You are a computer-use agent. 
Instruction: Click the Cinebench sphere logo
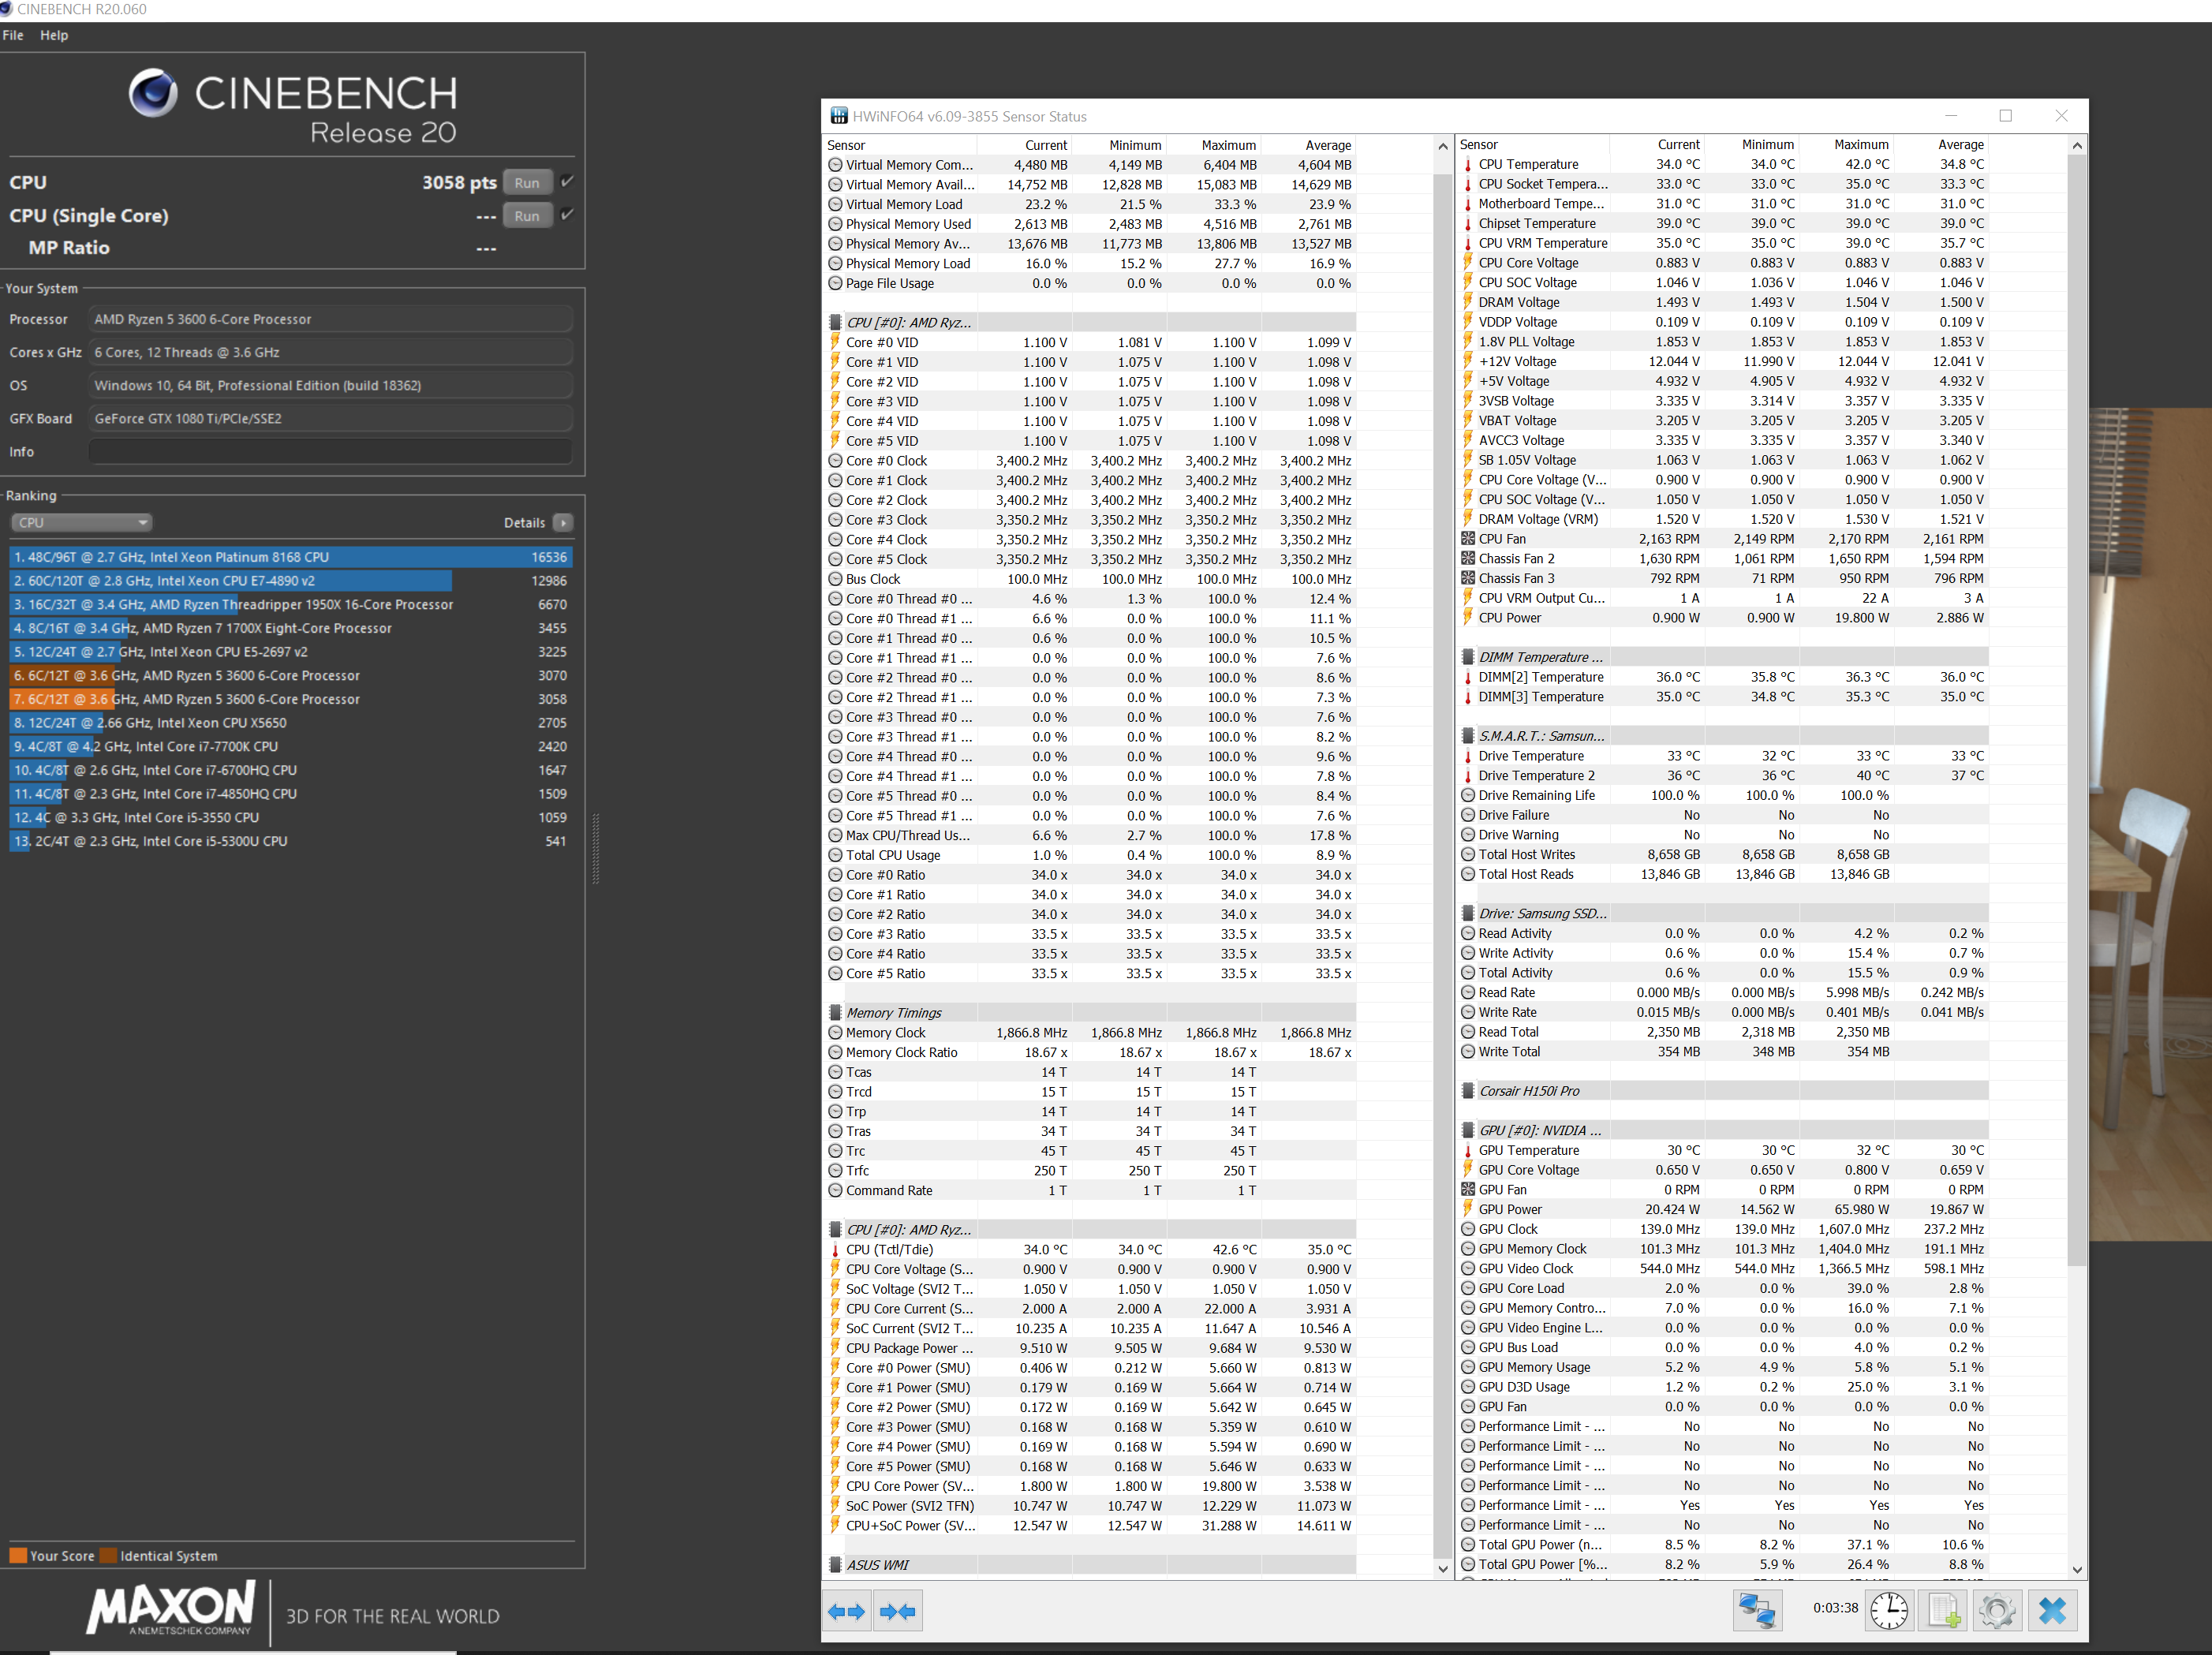point(153,94)
